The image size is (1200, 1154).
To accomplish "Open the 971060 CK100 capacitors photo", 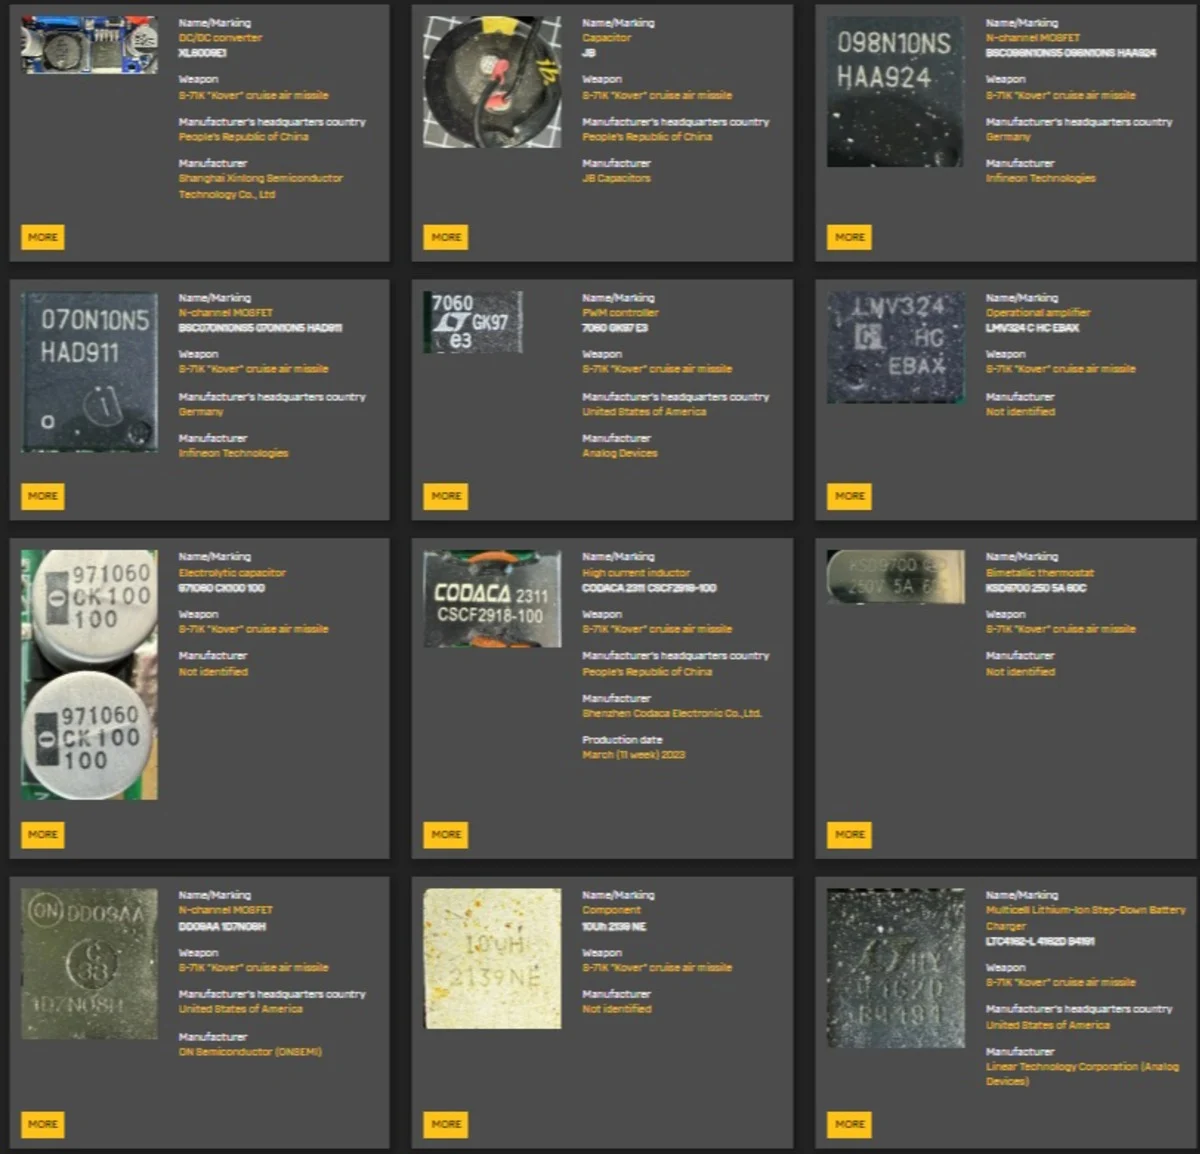I will 89,674.
